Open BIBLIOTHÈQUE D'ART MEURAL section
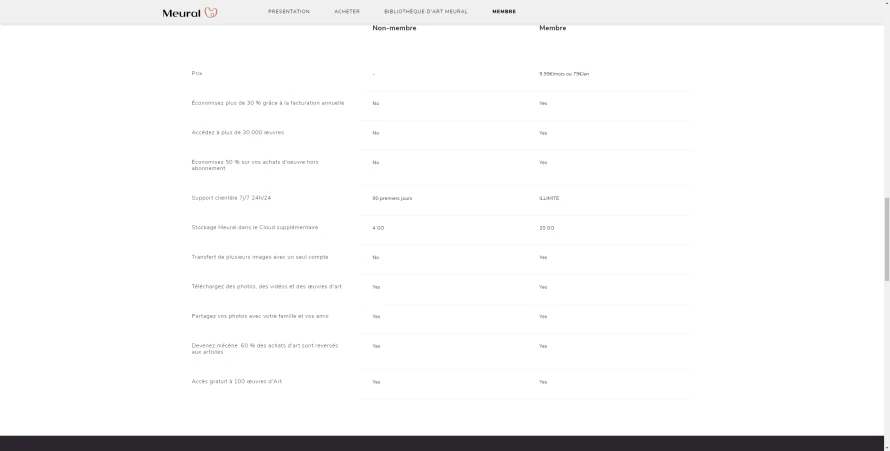The height and width of the screenshot is (451, 890). [426, 11]
